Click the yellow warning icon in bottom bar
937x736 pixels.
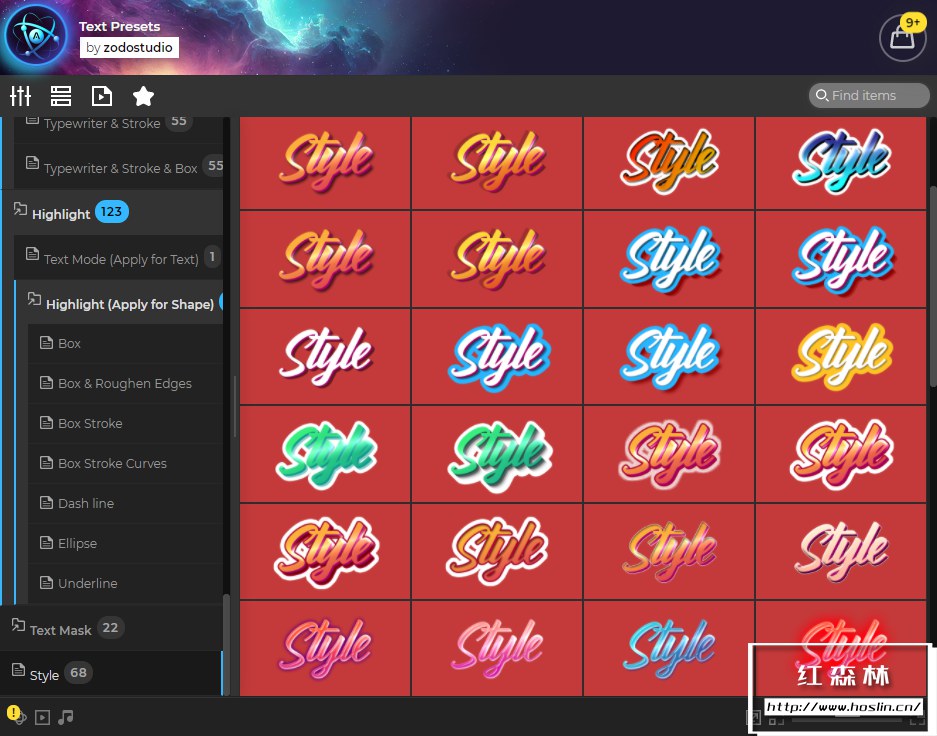pos(13,713)
